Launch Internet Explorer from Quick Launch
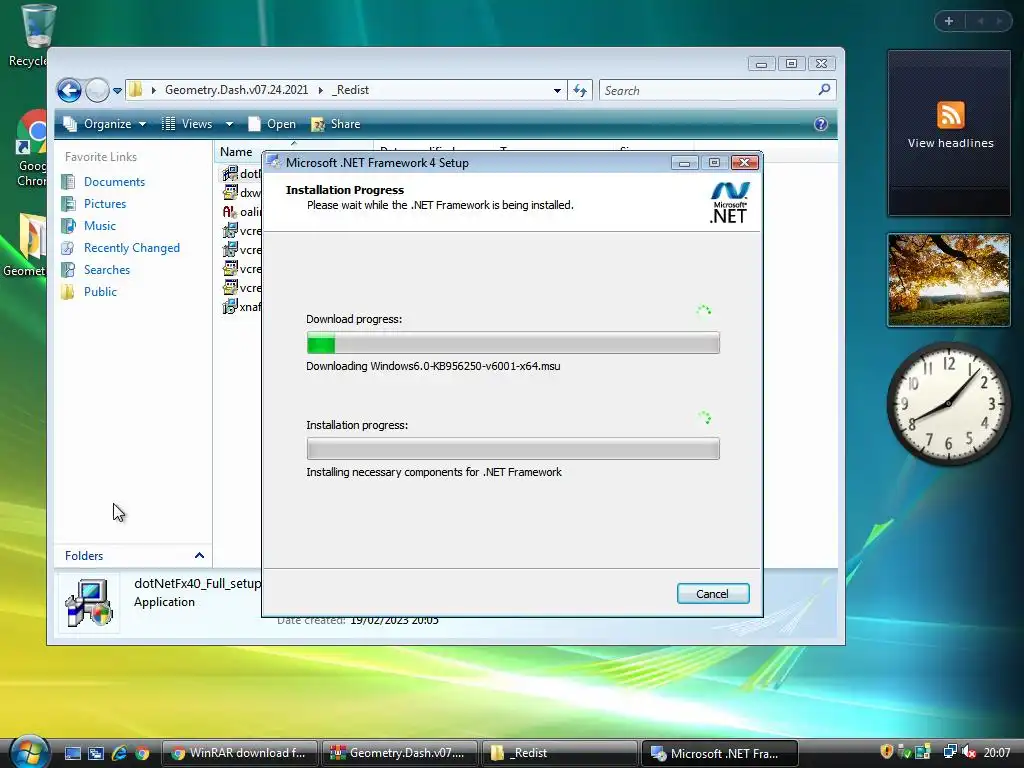This screenshot has height=768, width=1024. (119, 753)
